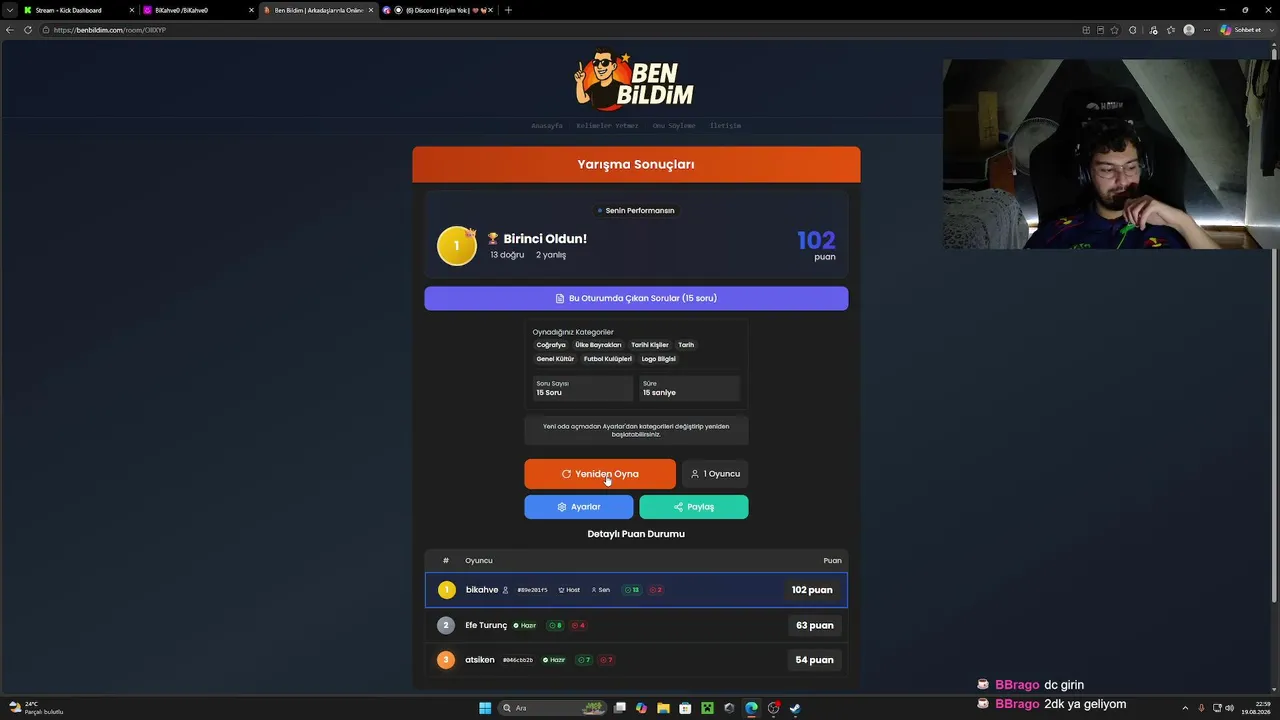Open Microsoft Edge from the taskbar
This screenshot has width=1280, height=720.
click(x=751, y=708)
